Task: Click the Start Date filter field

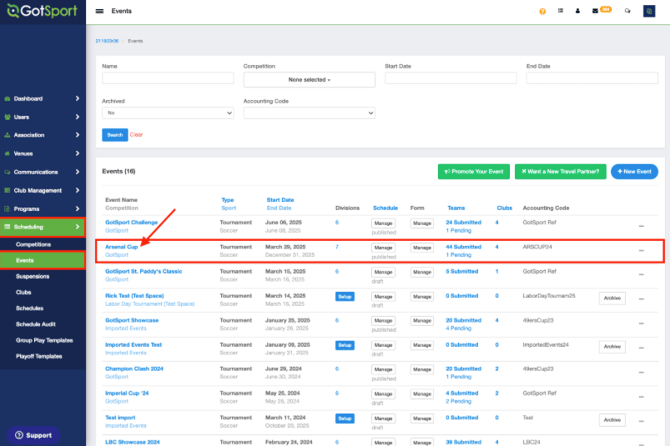Action: pos(451,78)
